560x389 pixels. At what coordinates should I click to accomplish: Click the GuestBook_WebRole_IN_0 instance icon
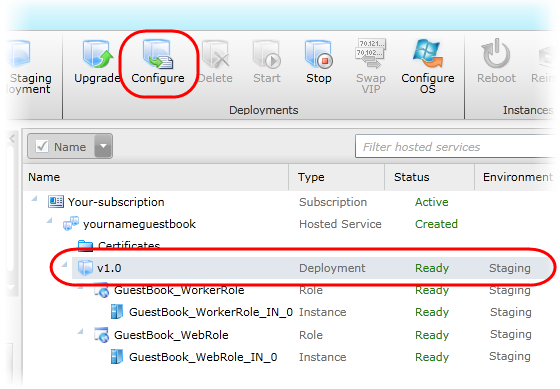click(x=117, y=357)
